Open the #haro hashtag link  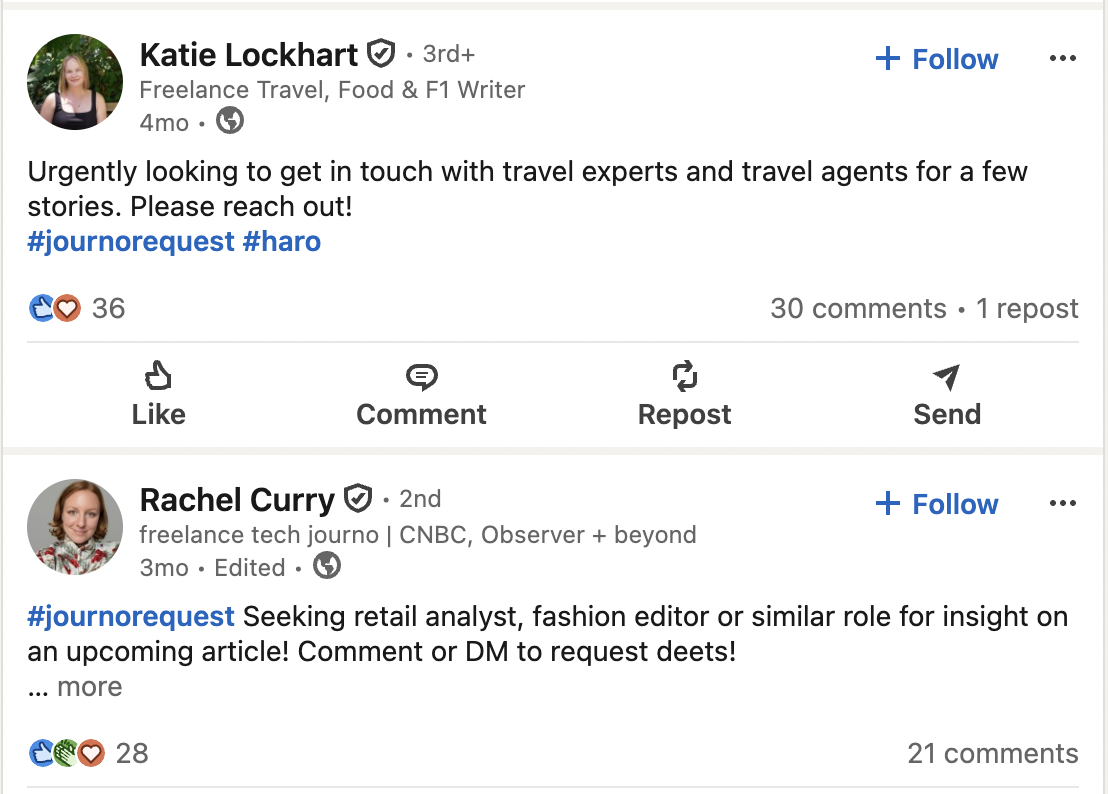coord(281,241)
